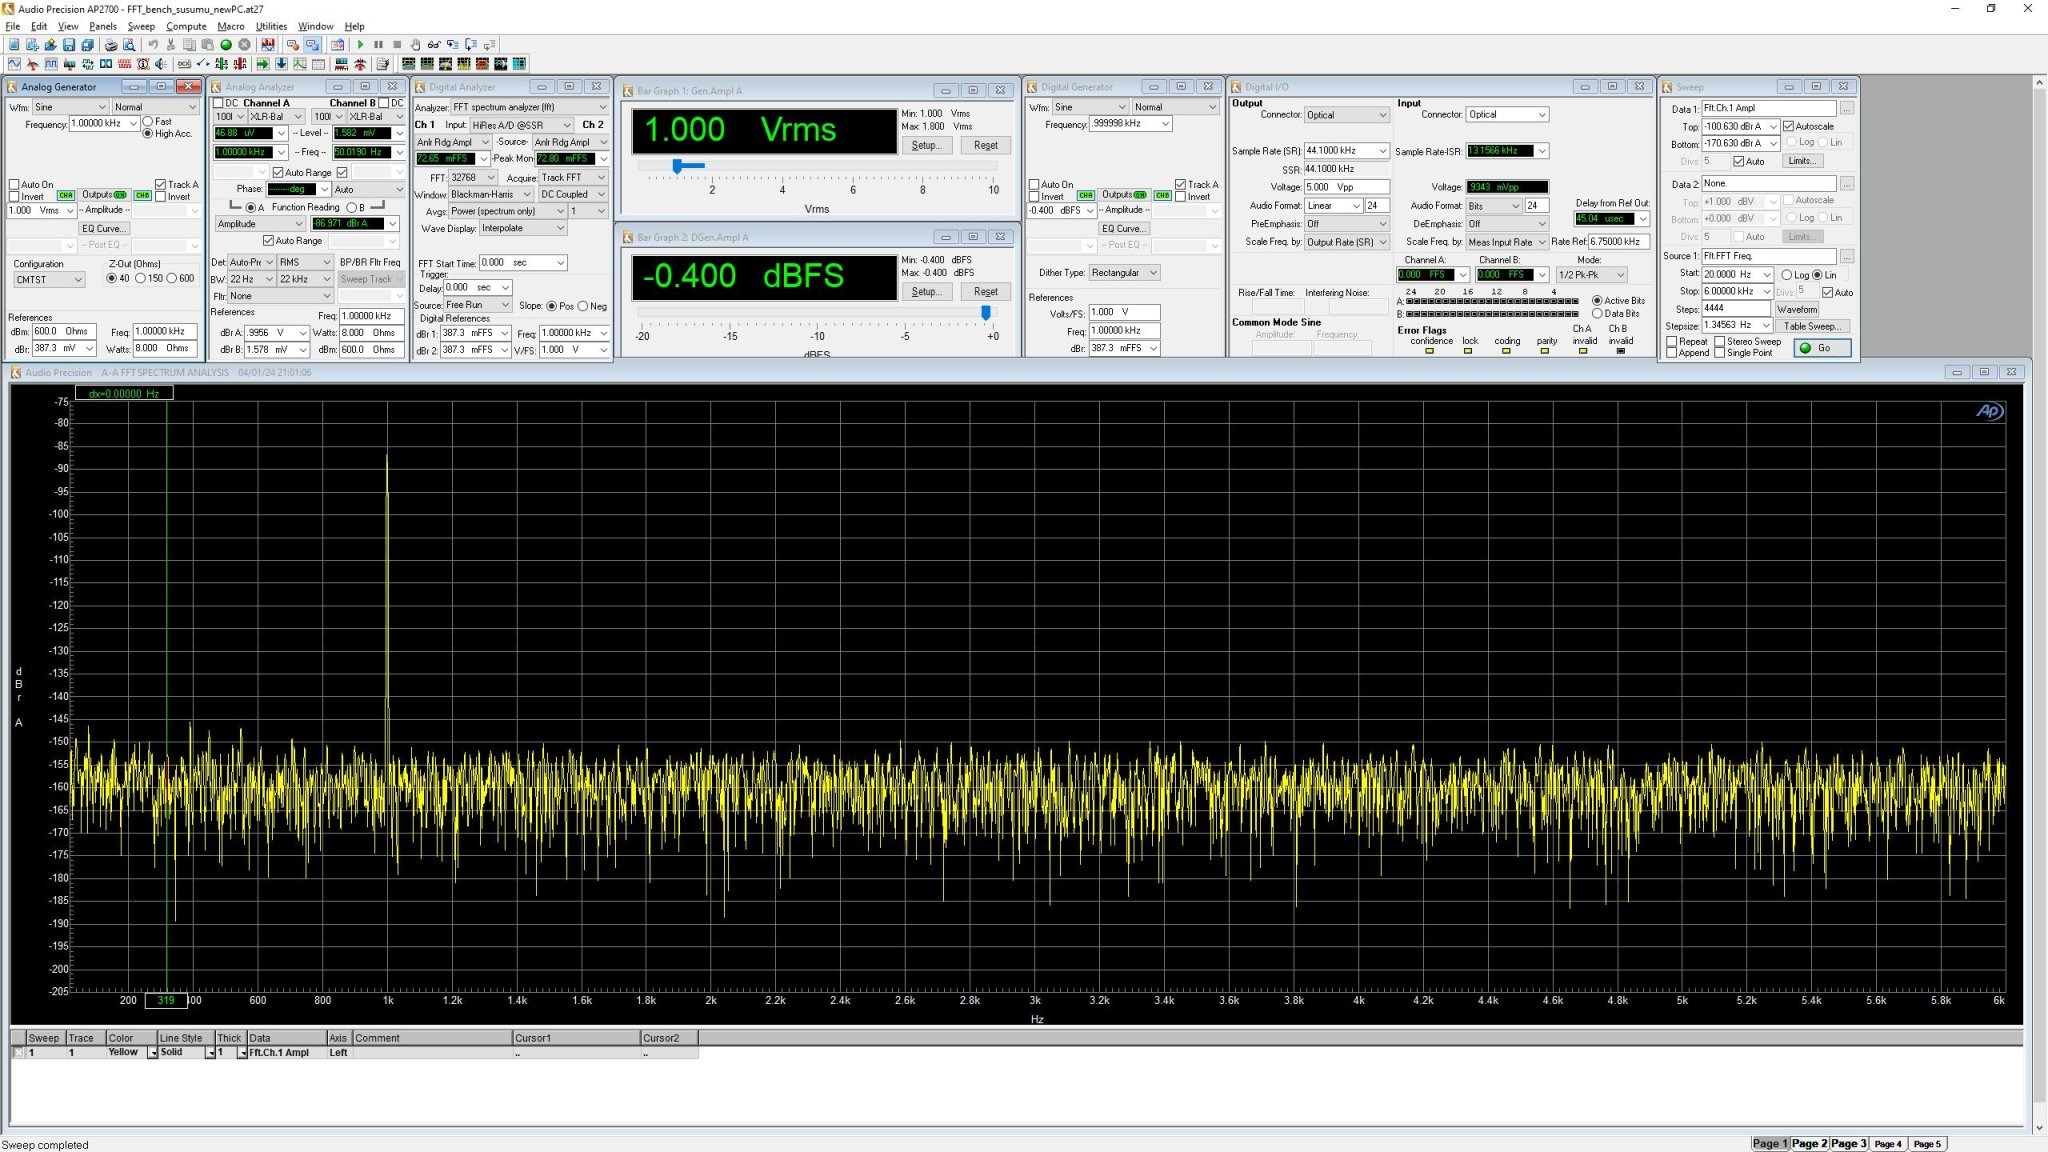Toggle DC checkbox for Channel A

point(219,103)
